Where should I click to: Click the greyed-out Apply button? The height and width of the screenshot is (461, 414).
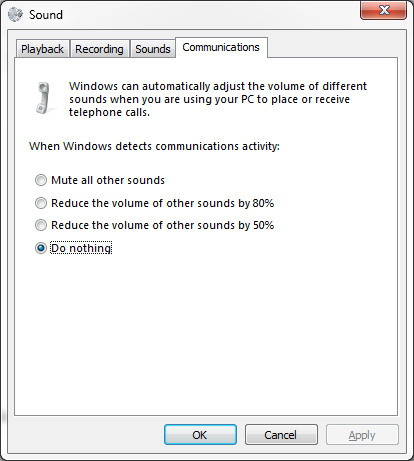362,435
